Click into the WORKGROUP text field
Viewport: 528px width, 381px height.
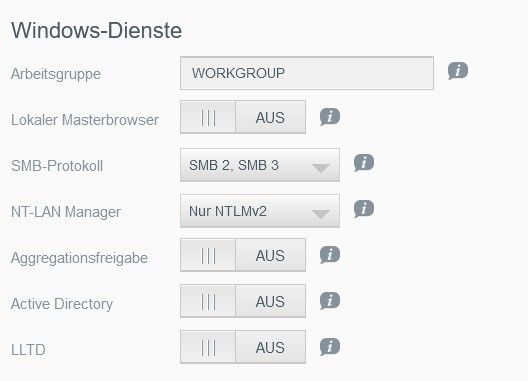point(307,73)
